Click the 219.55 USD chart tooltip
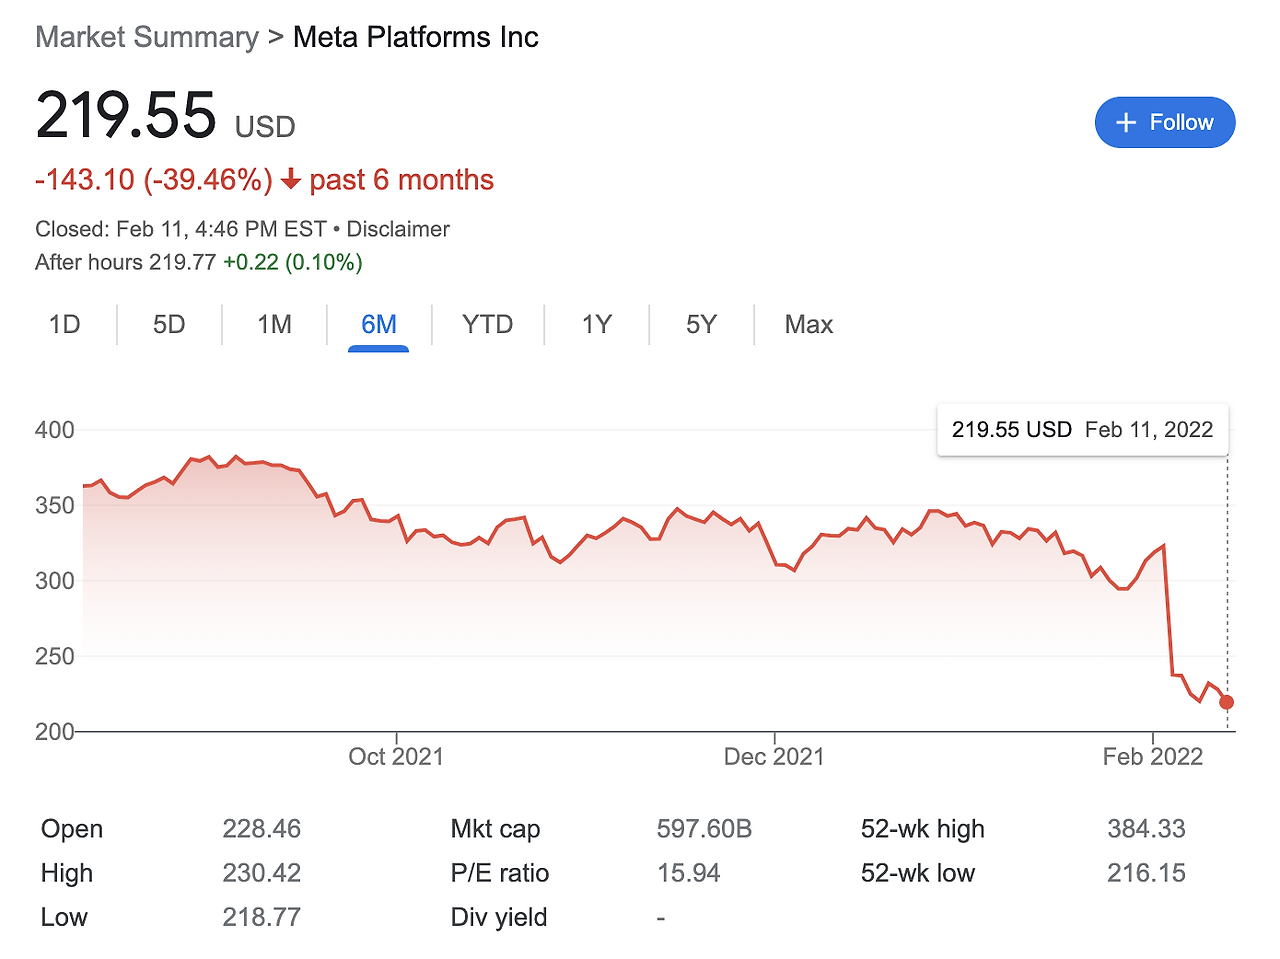 pyautogui.click(x=1082, y=430)
